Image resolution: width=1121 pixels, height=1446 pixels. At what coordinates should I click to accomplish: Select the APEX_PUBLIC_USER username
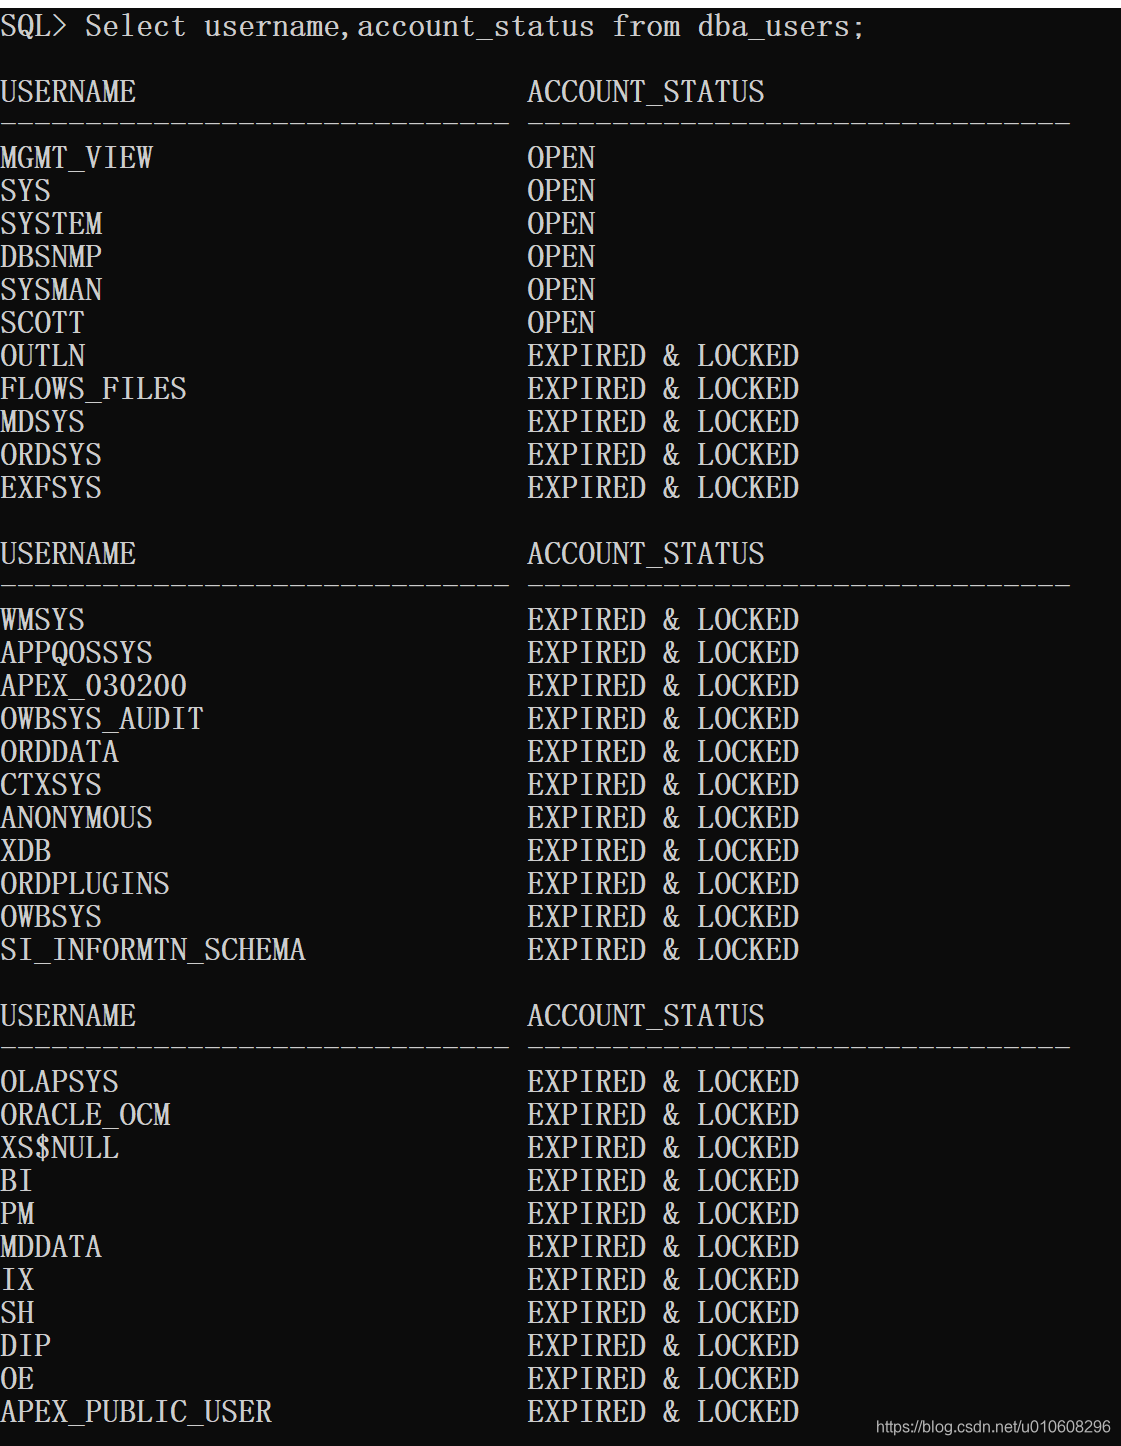[136, 1412]
